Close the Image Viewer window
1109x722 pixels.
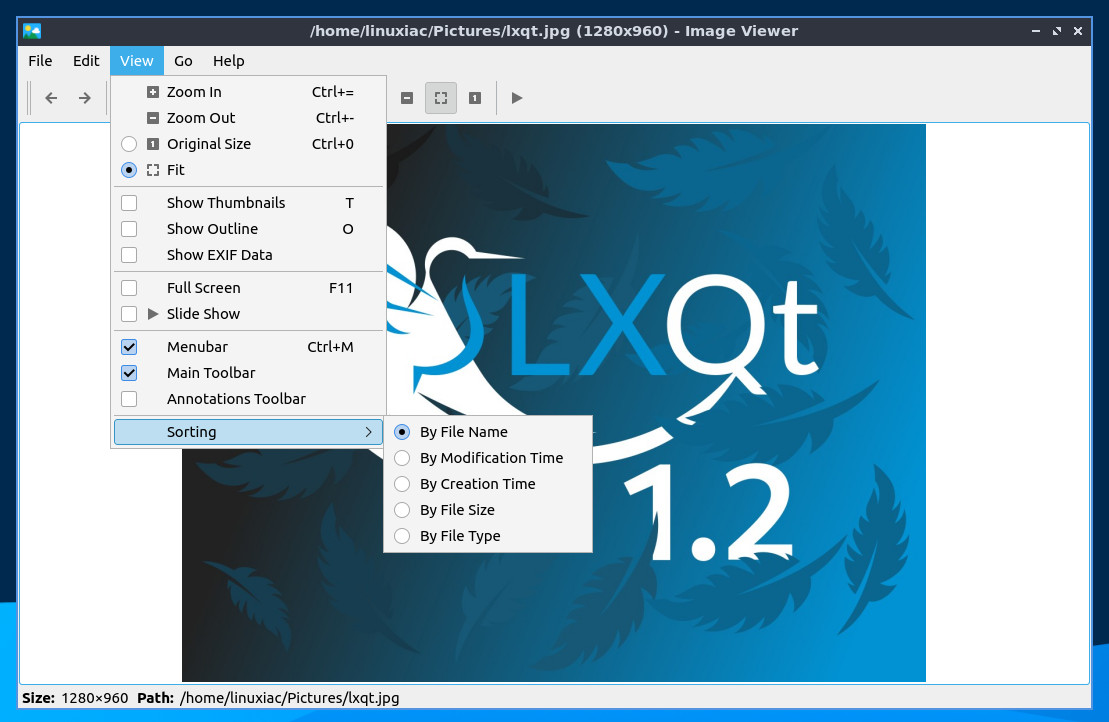[1078, 31]
